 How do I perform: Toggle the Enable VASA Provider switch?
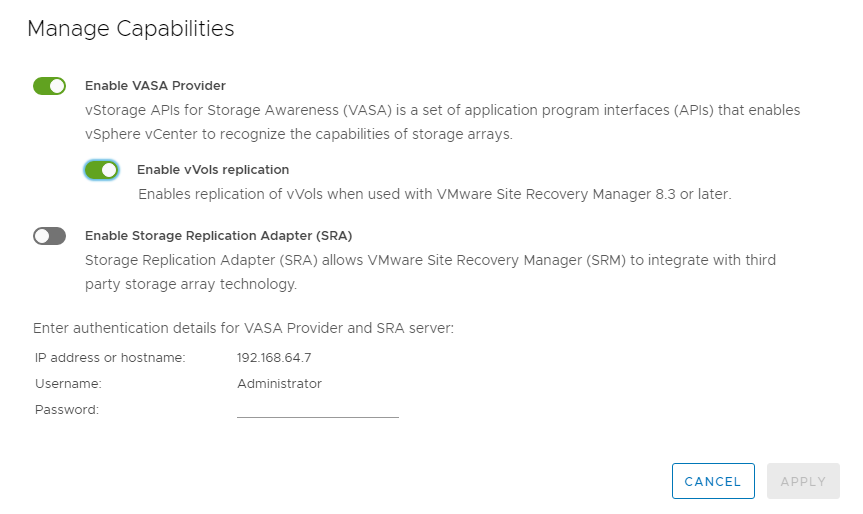pyautogui.click(x=49, y=86)
